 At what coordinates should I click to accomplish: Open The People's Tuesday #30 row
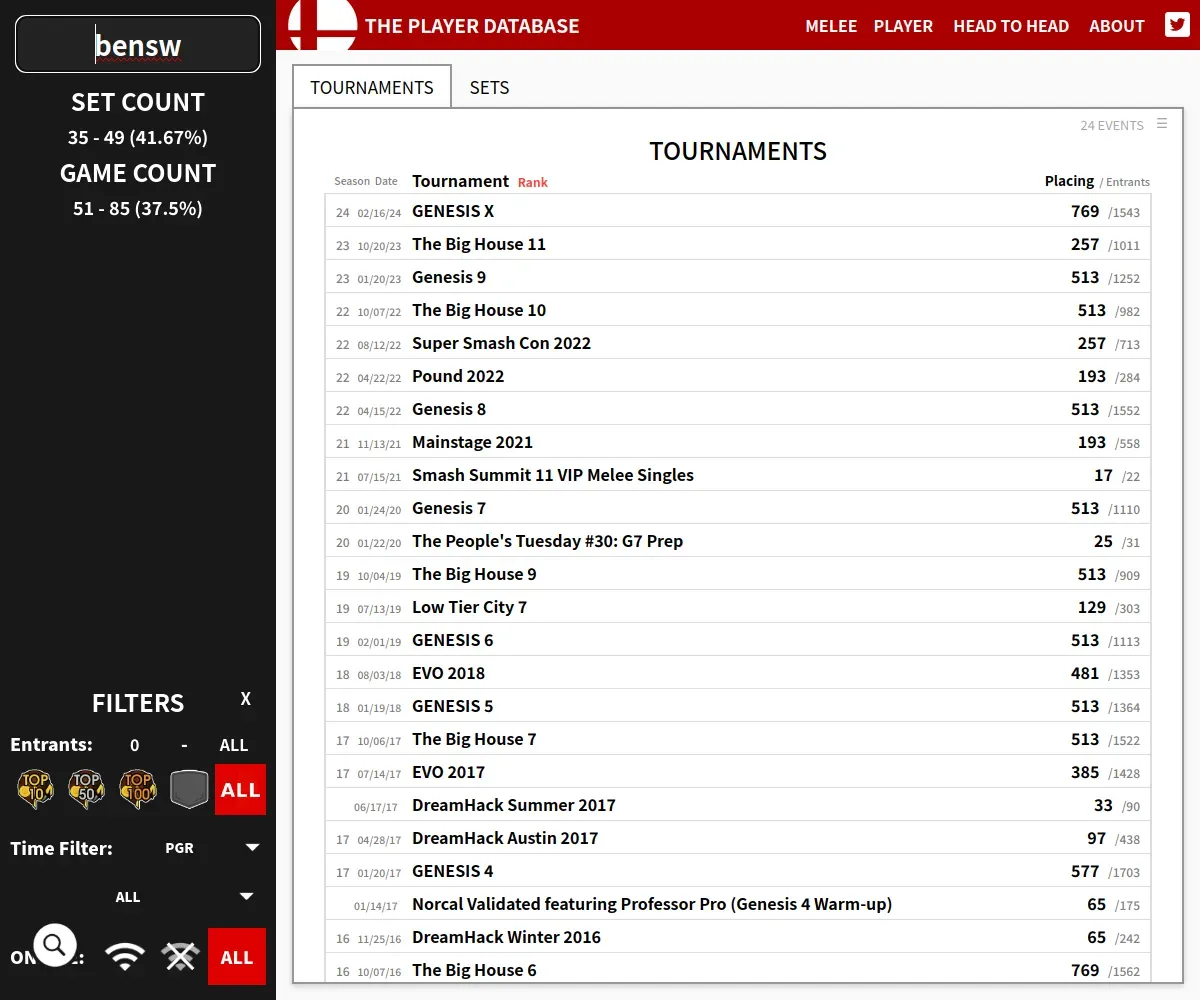point(738,541)
